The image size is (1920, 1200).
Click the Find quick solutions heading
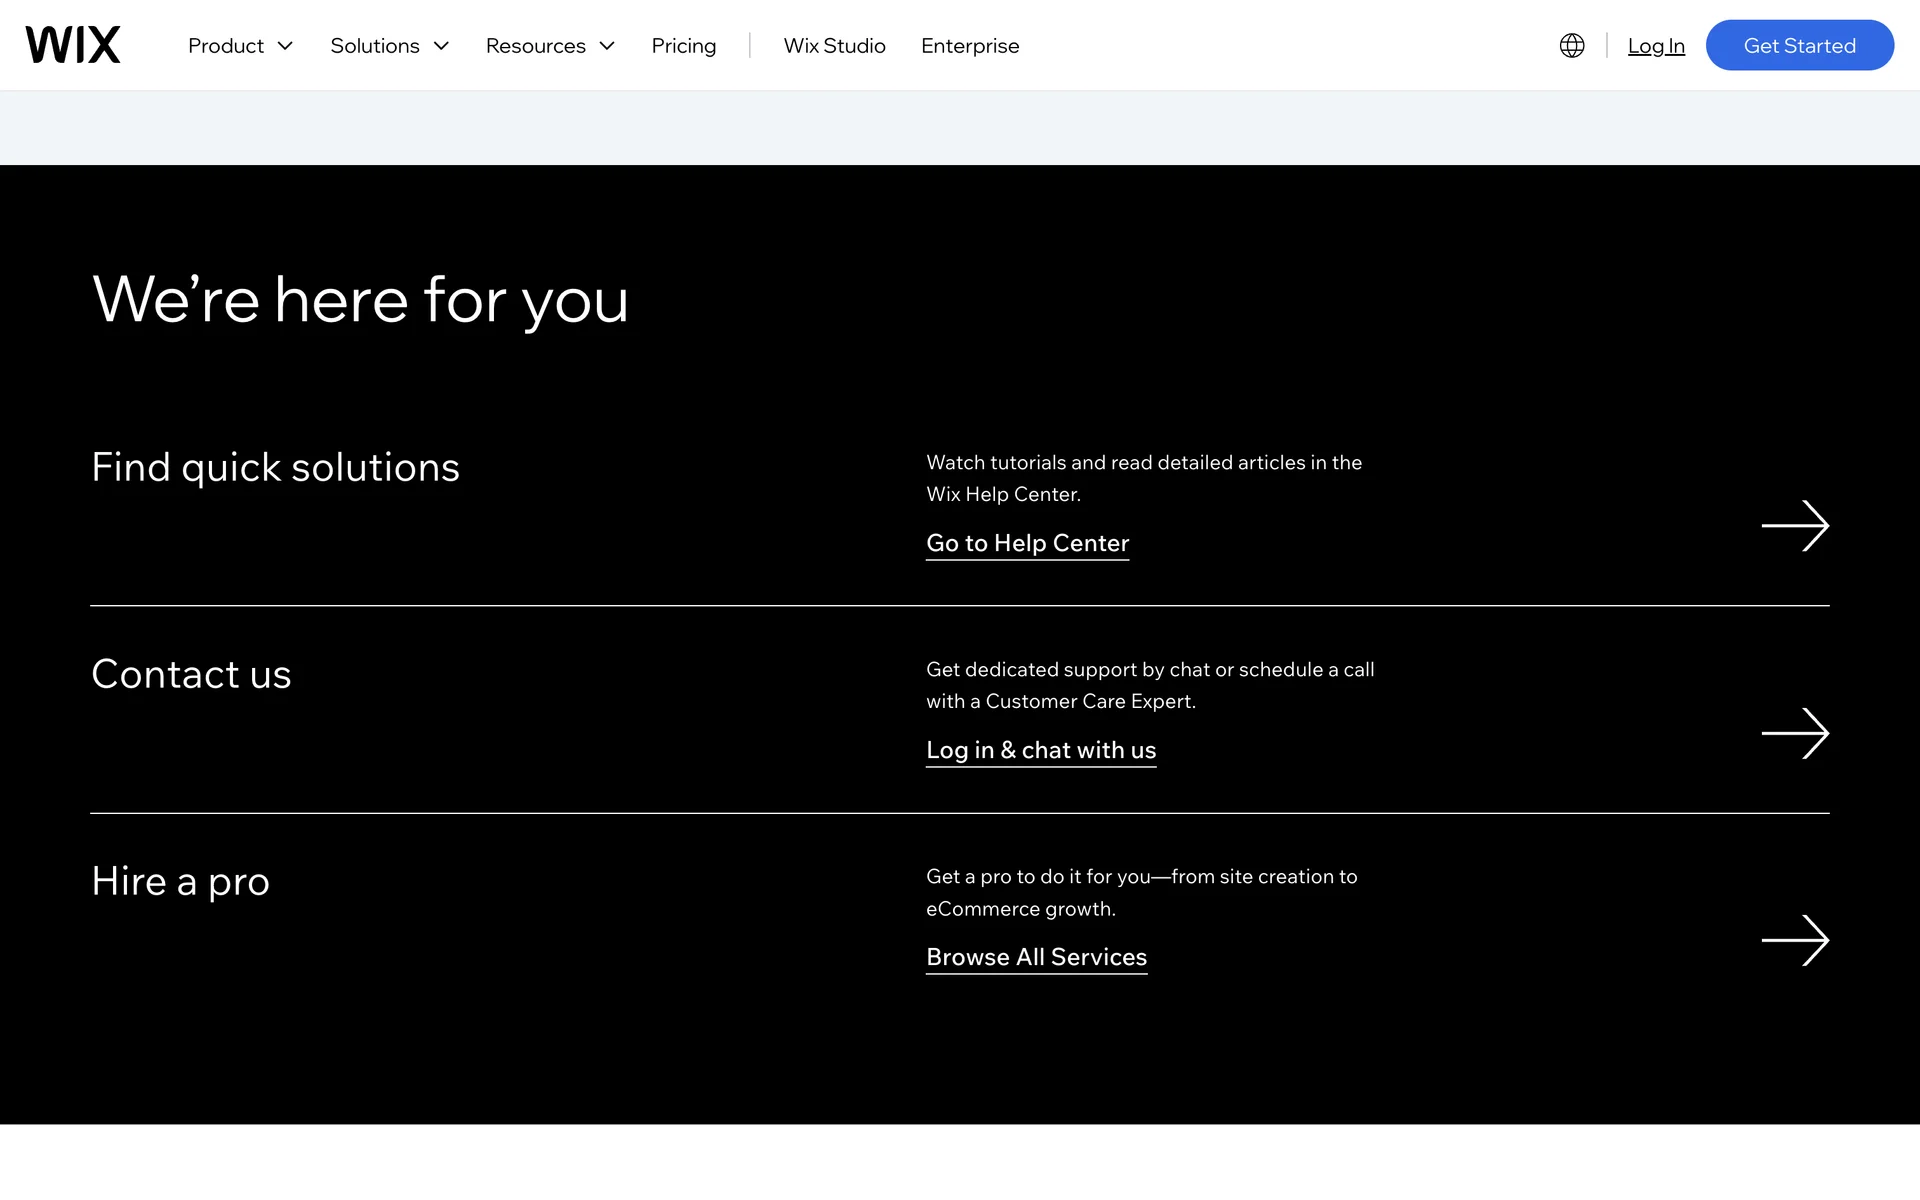(x=275, y=467)
